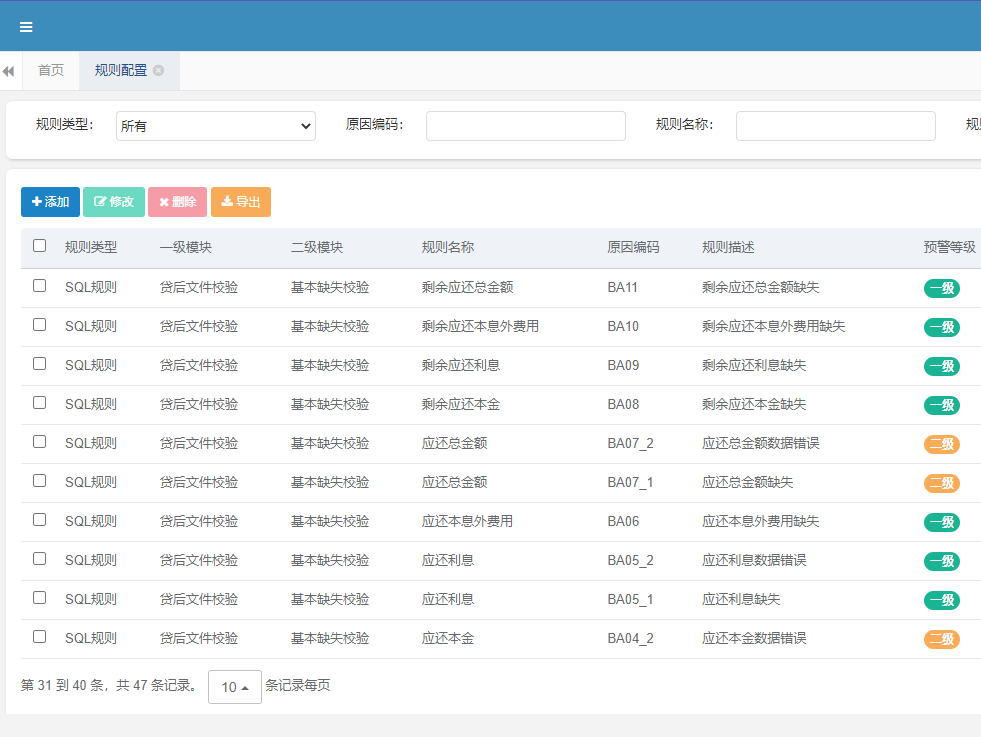The image size is (981, 737).
Task: Click the 规则描述 column header
Action: click(x=728, y=248)
